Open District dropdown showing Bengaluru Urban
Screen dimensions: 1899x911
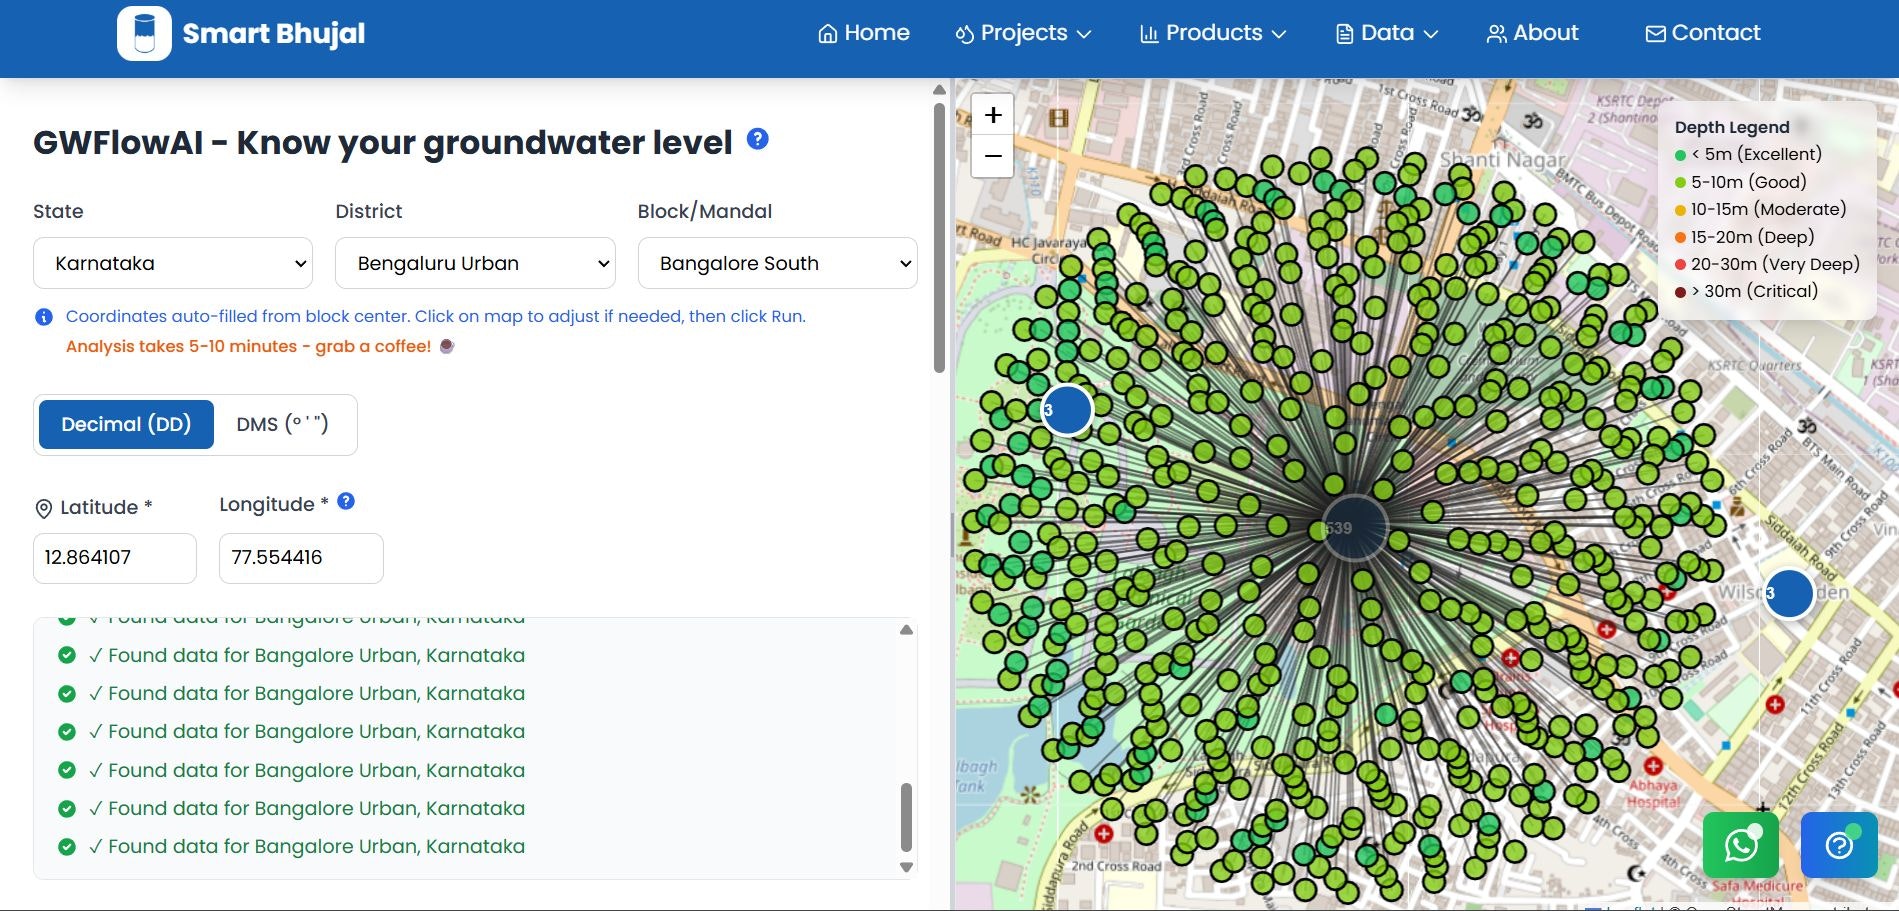tap(475, 263)
